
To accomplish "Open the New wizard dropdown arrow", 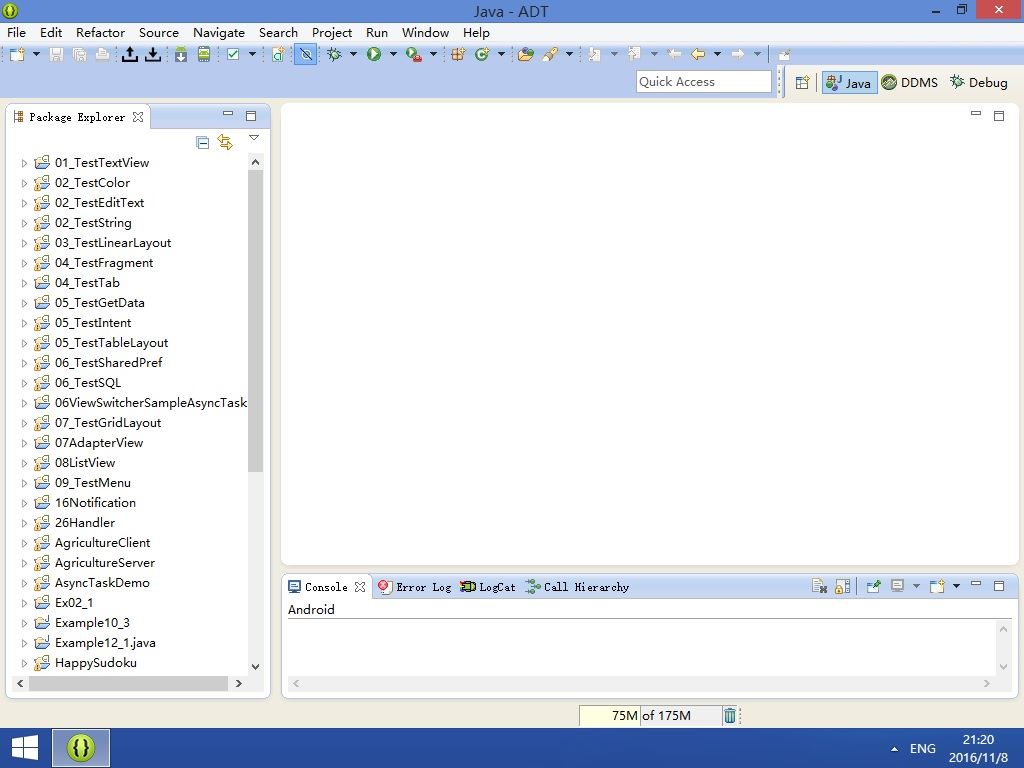I will (37, 54).
